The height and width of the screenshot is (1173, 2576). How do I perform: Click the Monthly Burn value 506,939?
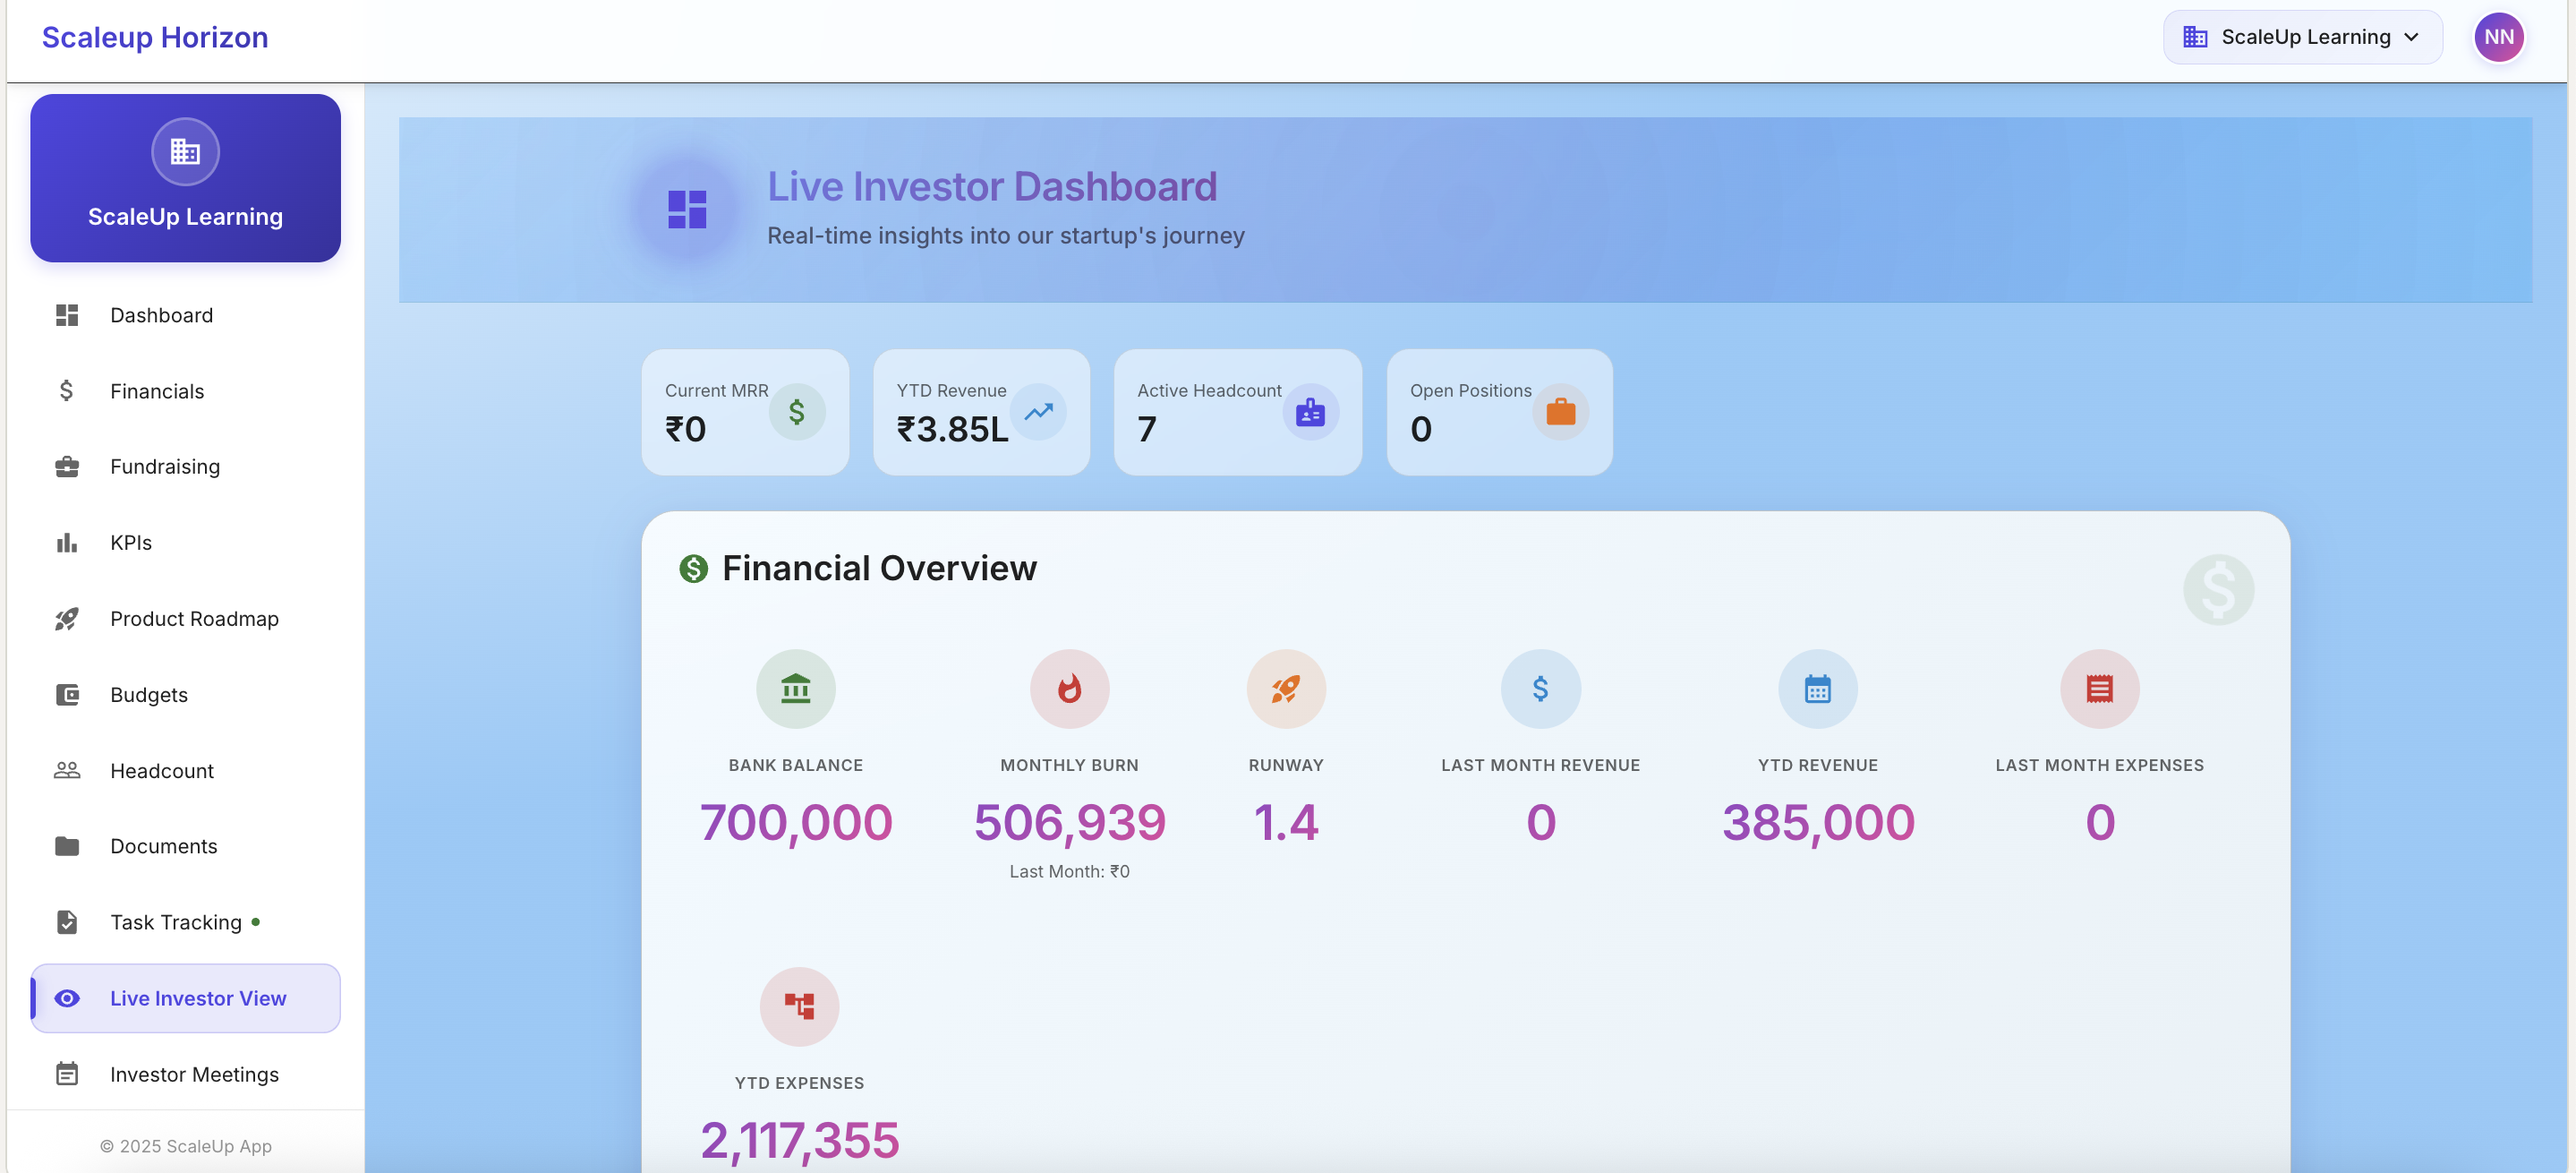[1069, 822]
